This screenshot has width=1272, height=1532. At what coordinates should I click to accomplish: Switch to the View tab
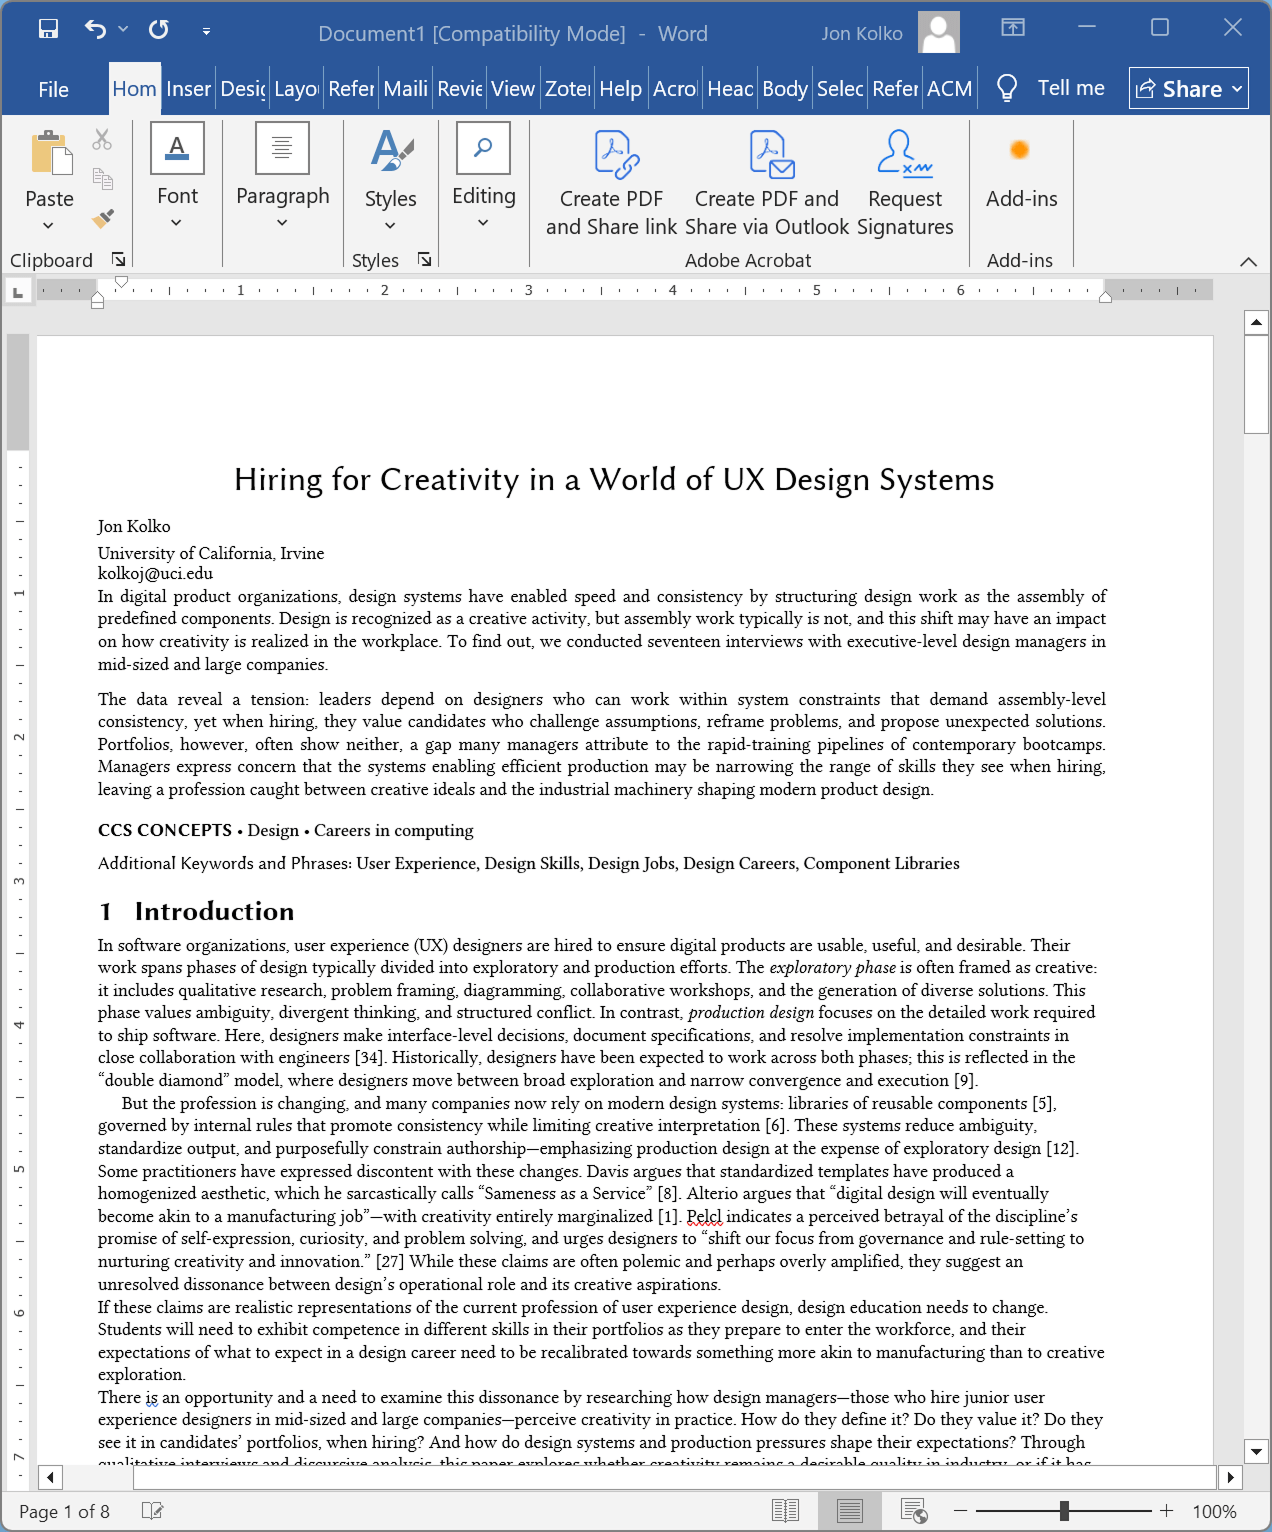pos(512,89)
